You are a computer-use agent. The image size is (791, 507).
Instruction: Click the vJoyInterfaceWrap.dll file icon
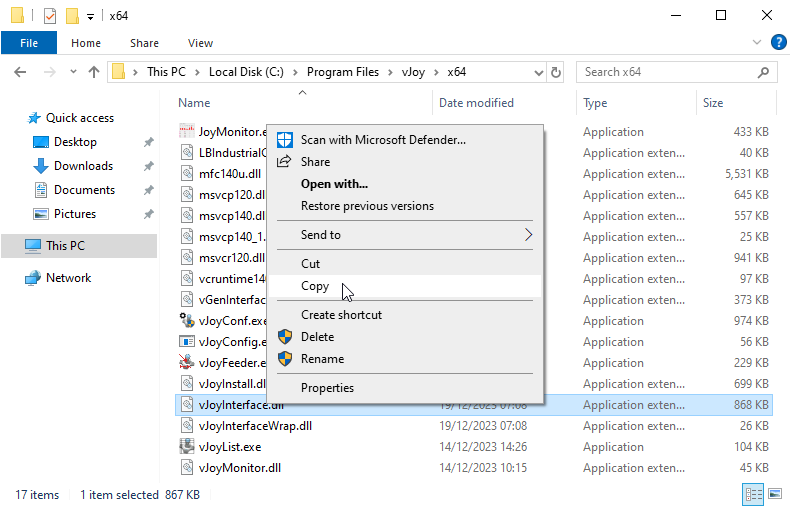[x=187, y=425]
